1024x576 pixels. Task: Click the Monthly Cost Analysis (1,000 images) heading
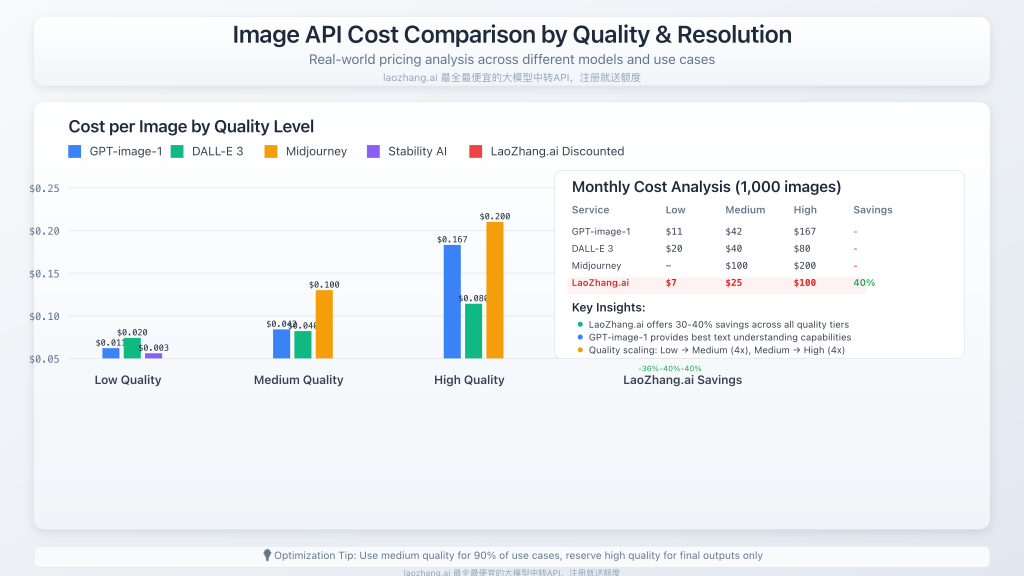pyautogui.click(x=707, y=187)
